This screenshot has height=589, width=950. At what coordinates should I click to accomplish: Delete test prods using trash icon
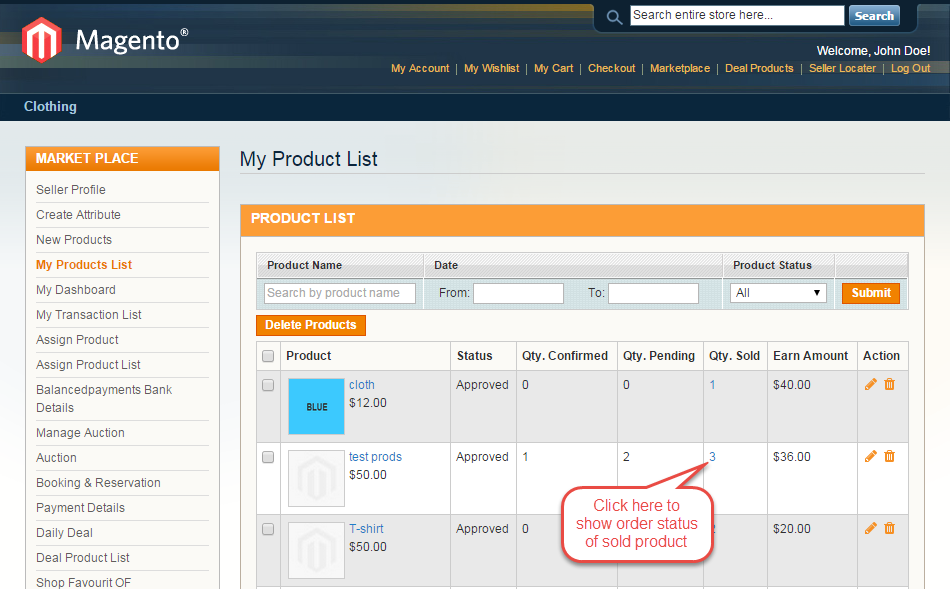click(x=889, y=457)
